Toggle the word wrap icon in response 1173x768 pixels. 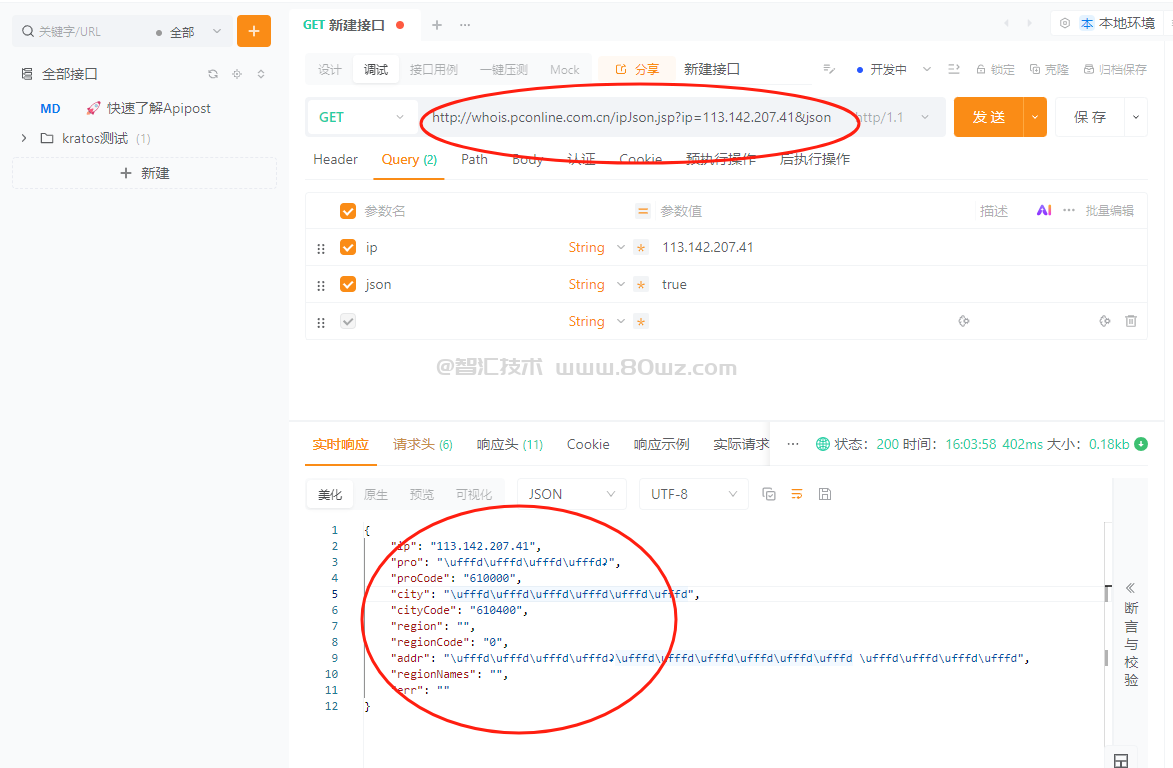coord(797,494)
